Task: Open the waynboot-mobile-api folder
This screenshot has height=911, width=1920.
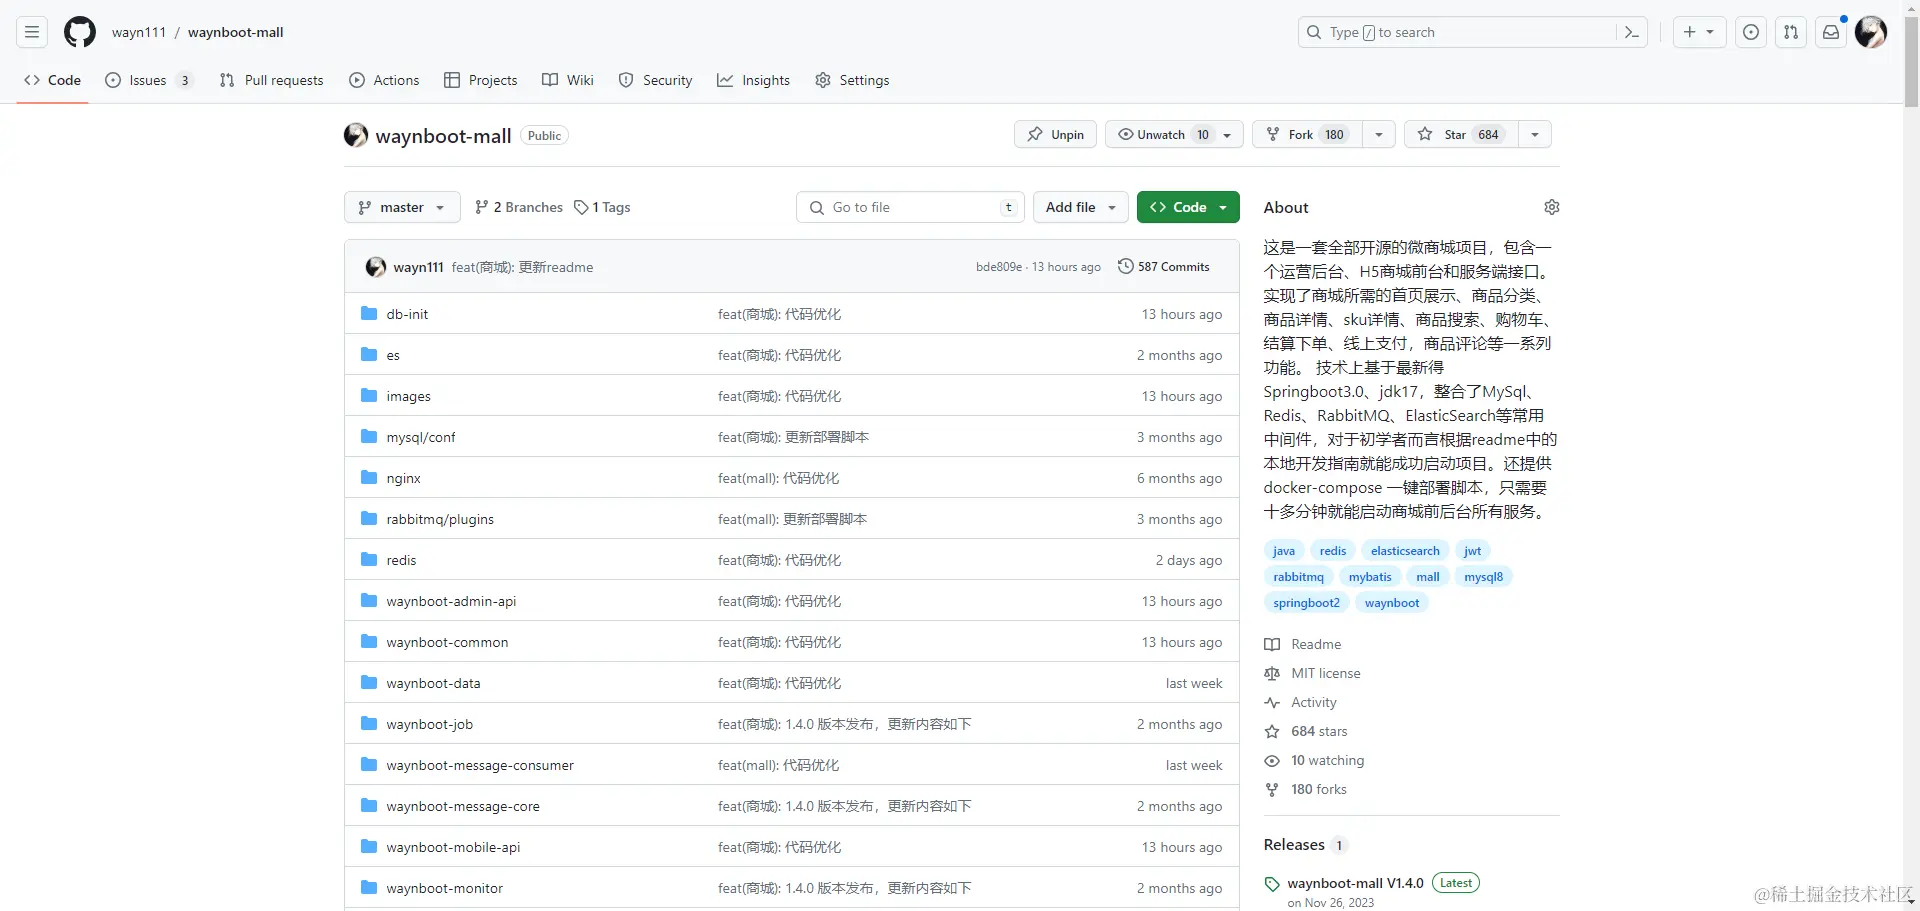Action: tap(453, 847)
